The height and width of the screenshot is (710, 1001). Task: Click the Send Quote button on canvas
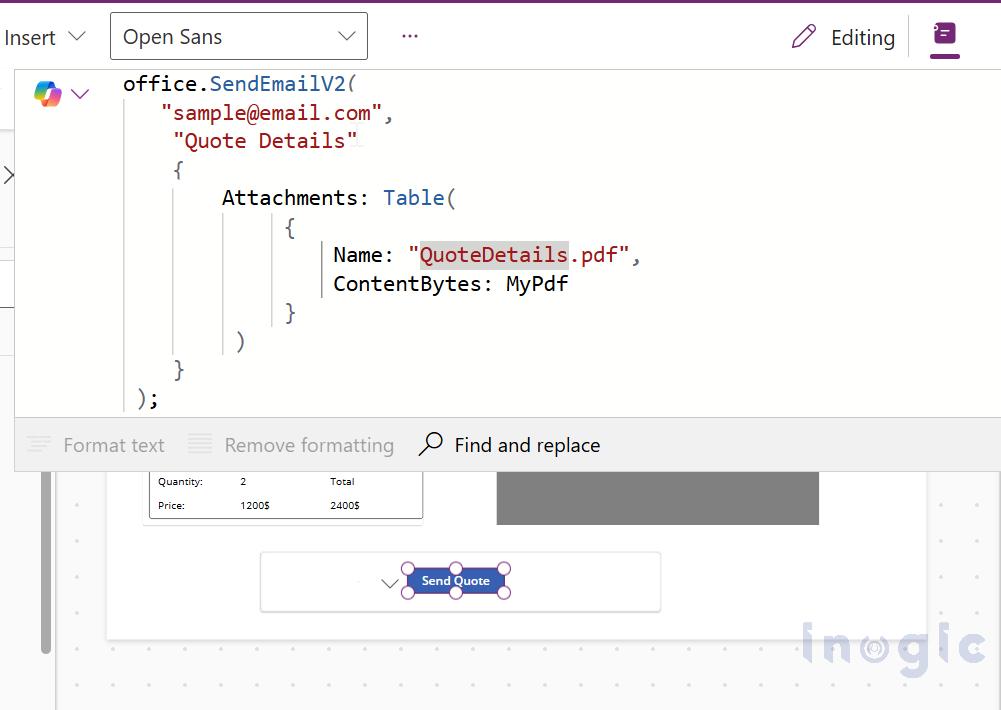[456, 581]
